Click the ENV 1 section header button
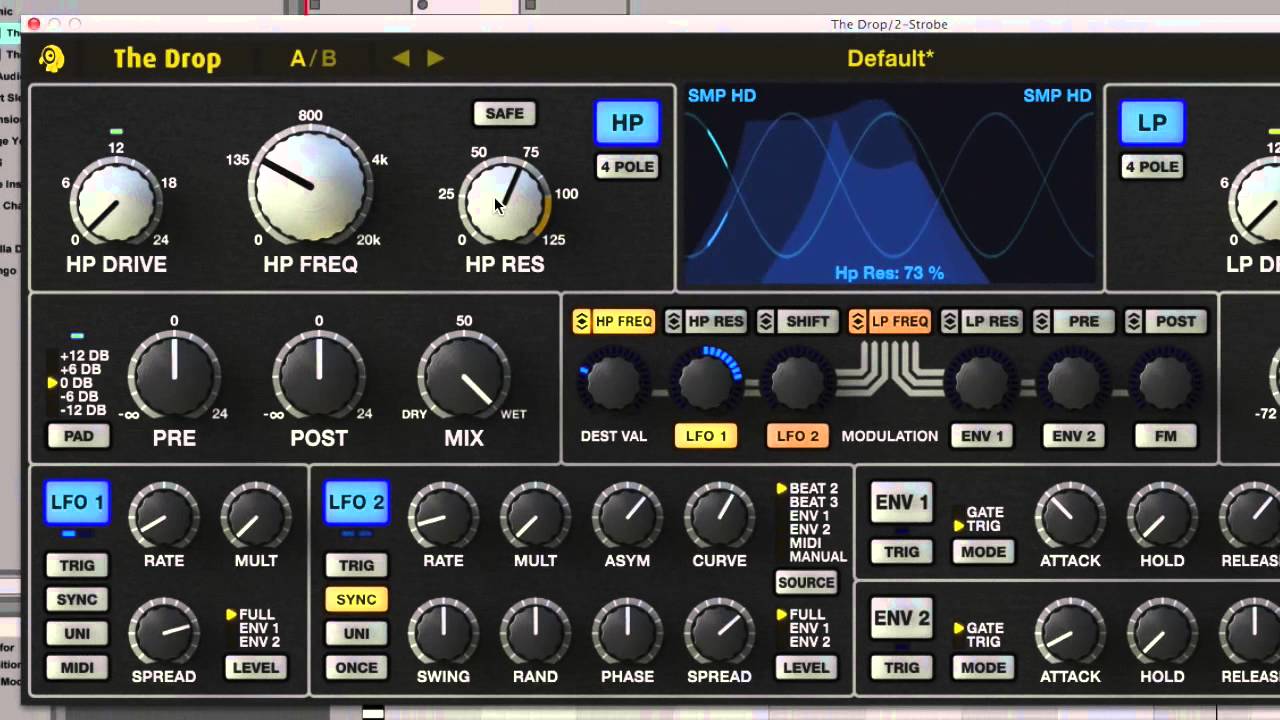The width and height of the screenshot is (1280, 720). click(901, 502)
